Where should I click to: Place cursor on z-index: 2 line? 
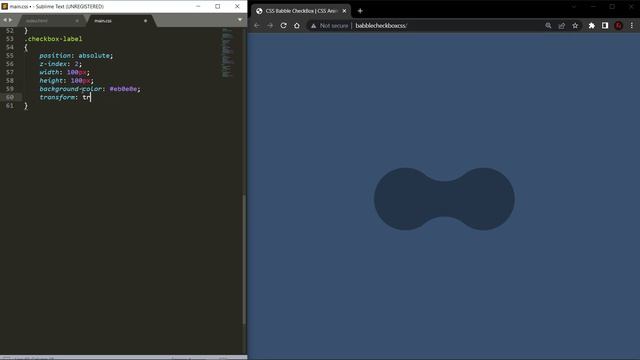tap(60, 64)
